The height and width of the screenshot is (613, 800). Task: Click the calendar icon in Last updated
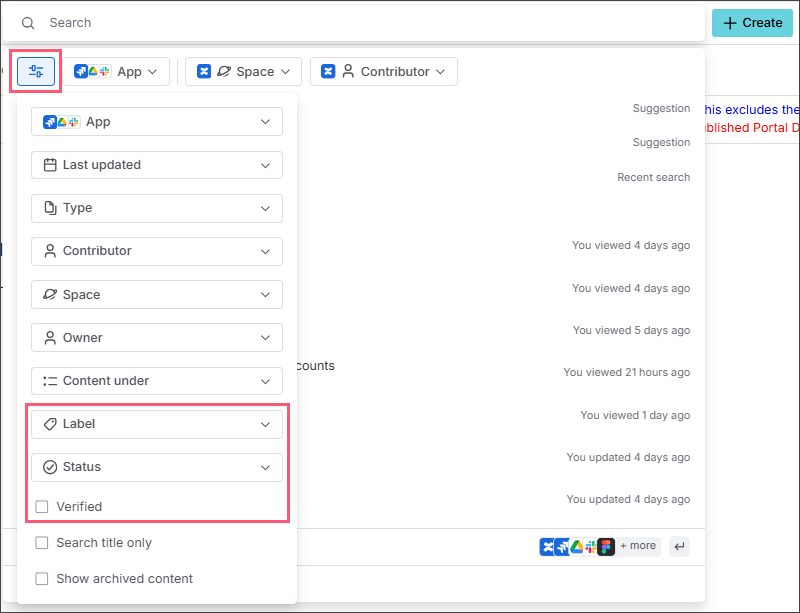pyautogui.click(x=50, y=165)
